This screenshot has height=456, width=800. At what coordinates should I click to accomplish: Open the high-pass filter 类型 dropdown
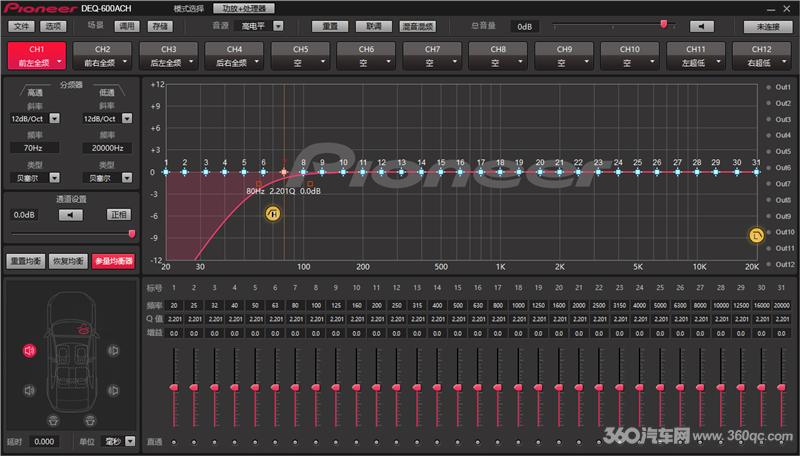click(55, 178)
